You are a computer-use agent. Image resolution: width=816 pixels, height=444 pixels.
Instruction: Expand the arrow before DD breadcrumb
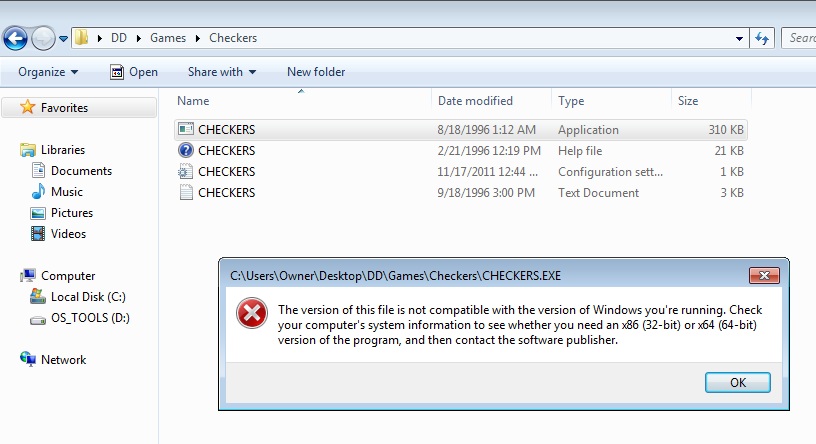coord(99,39)
